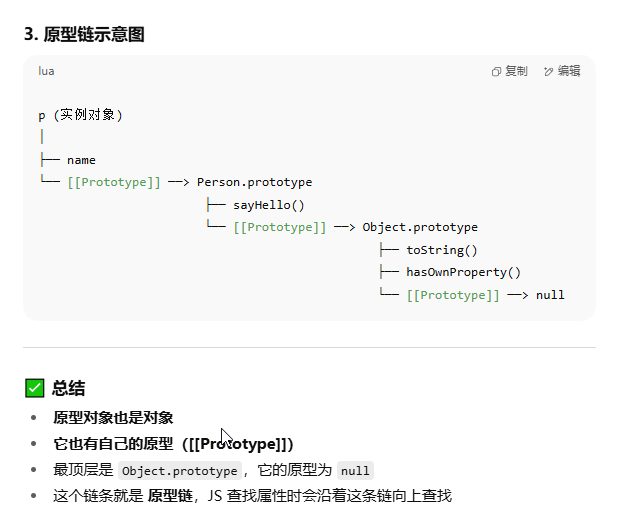Click the copy icon in code block header
Viewport: 623px width, 532px height.
point(496,72)
